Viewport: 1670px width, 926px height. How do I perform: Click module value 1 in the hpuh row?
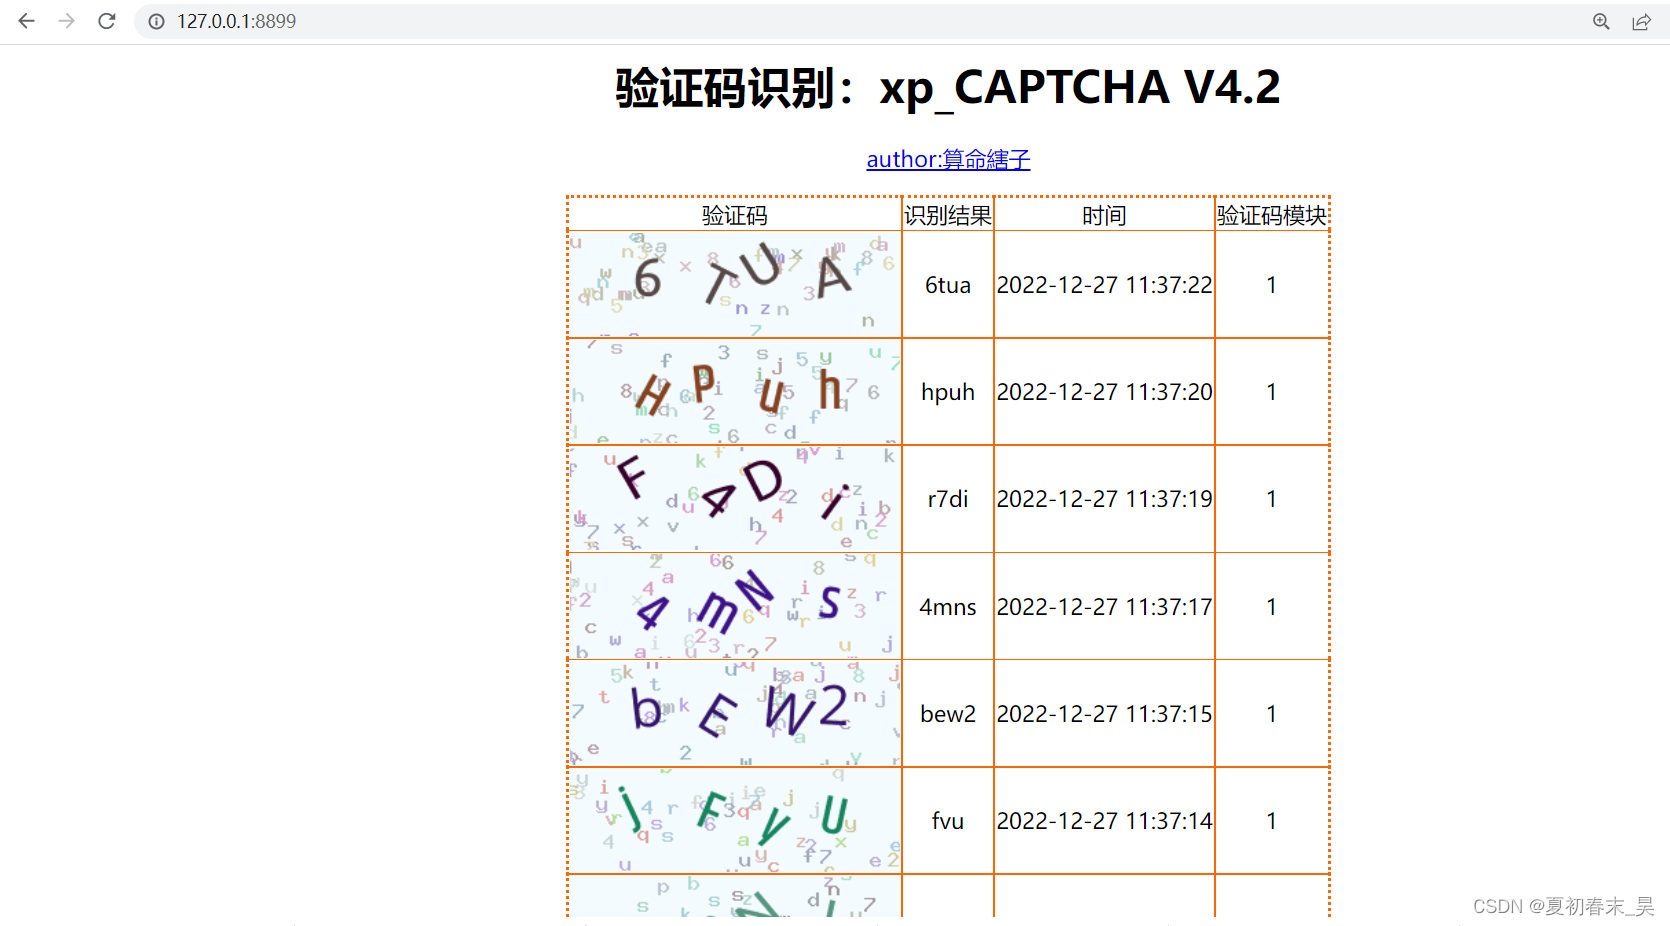point(1272,392)
